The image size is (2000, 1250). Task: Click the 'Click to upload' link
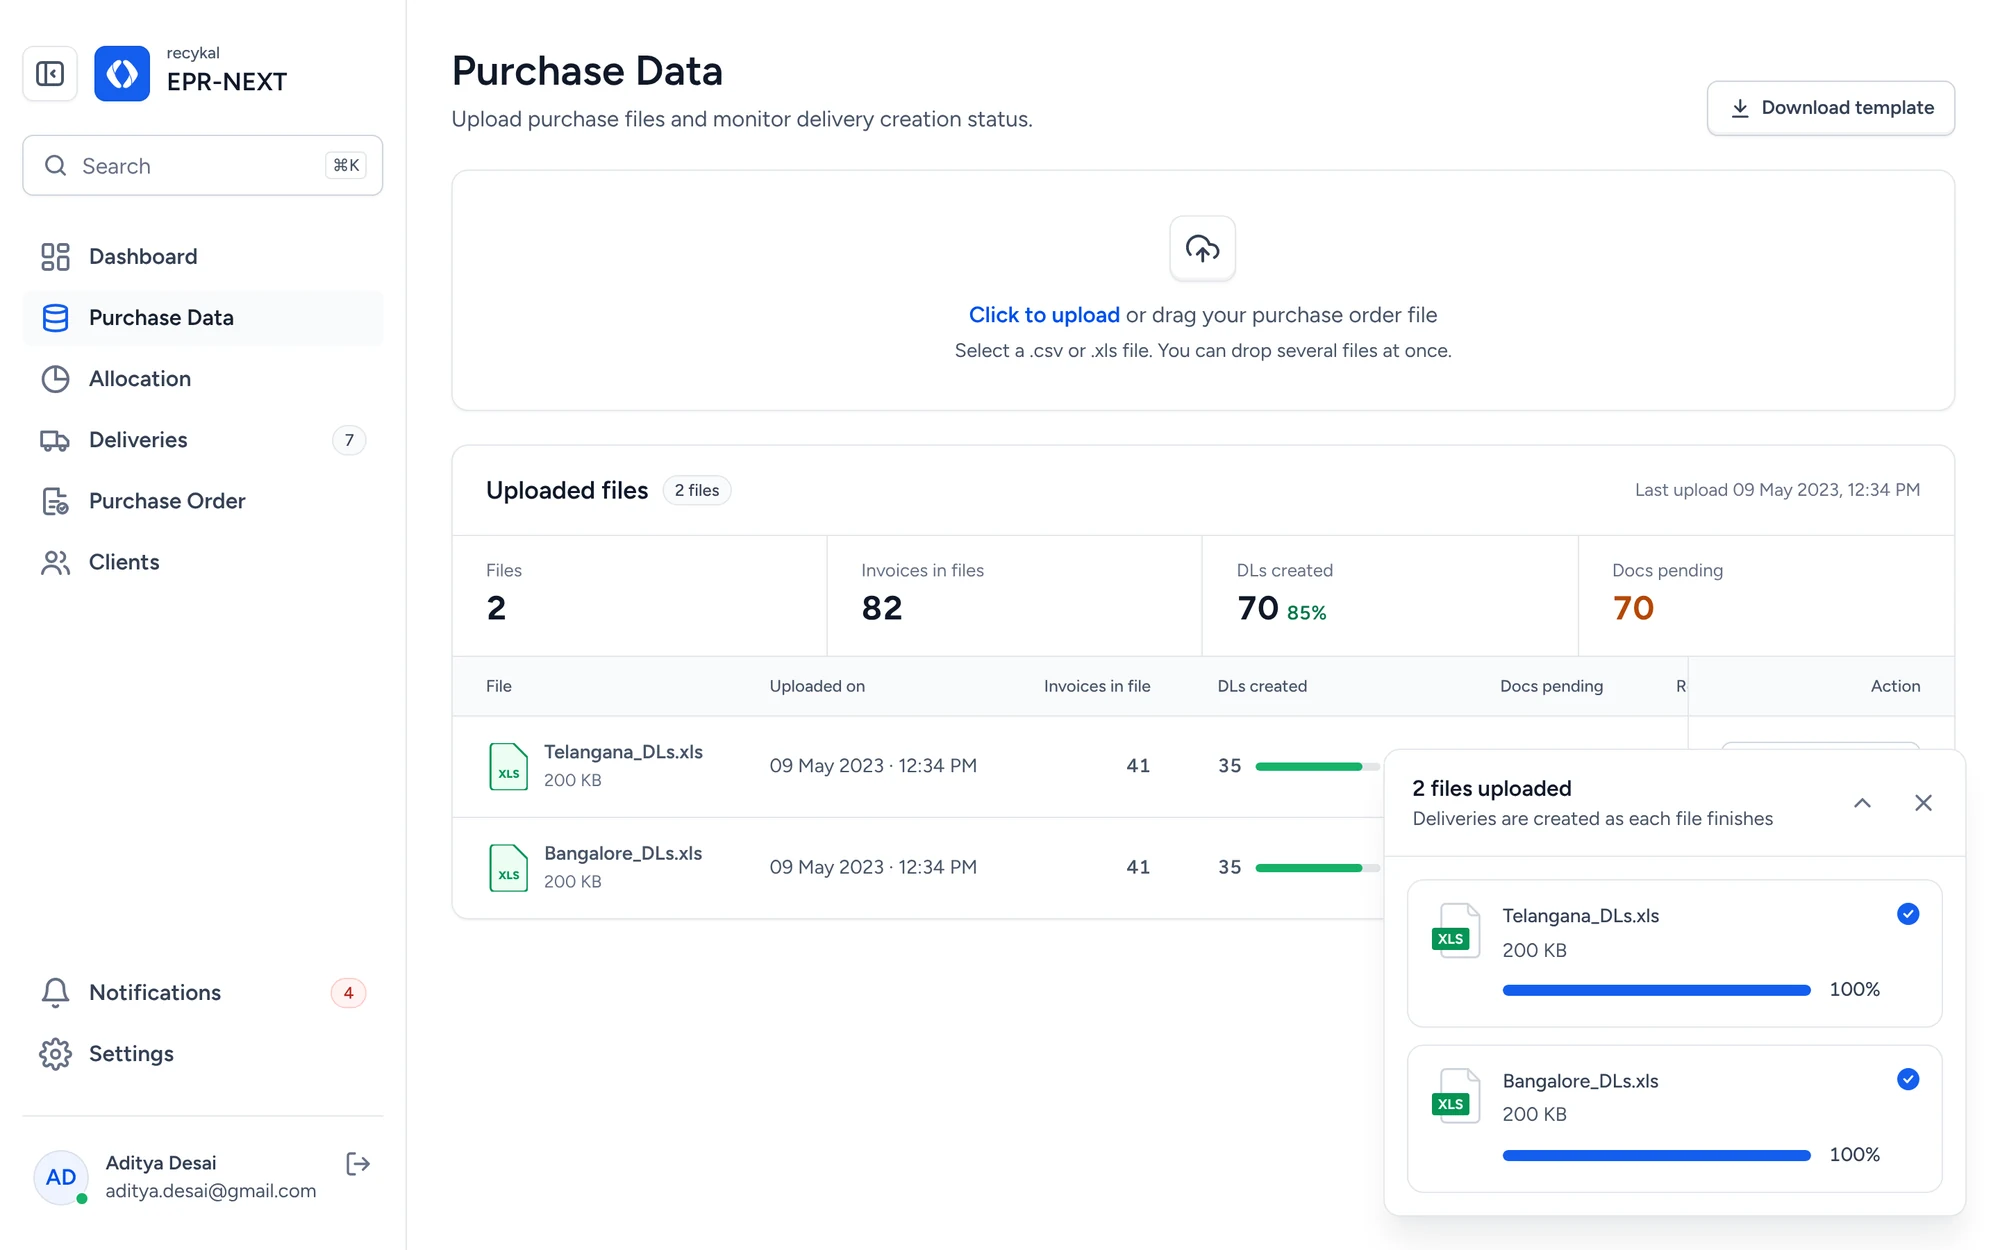point(1044,315)
